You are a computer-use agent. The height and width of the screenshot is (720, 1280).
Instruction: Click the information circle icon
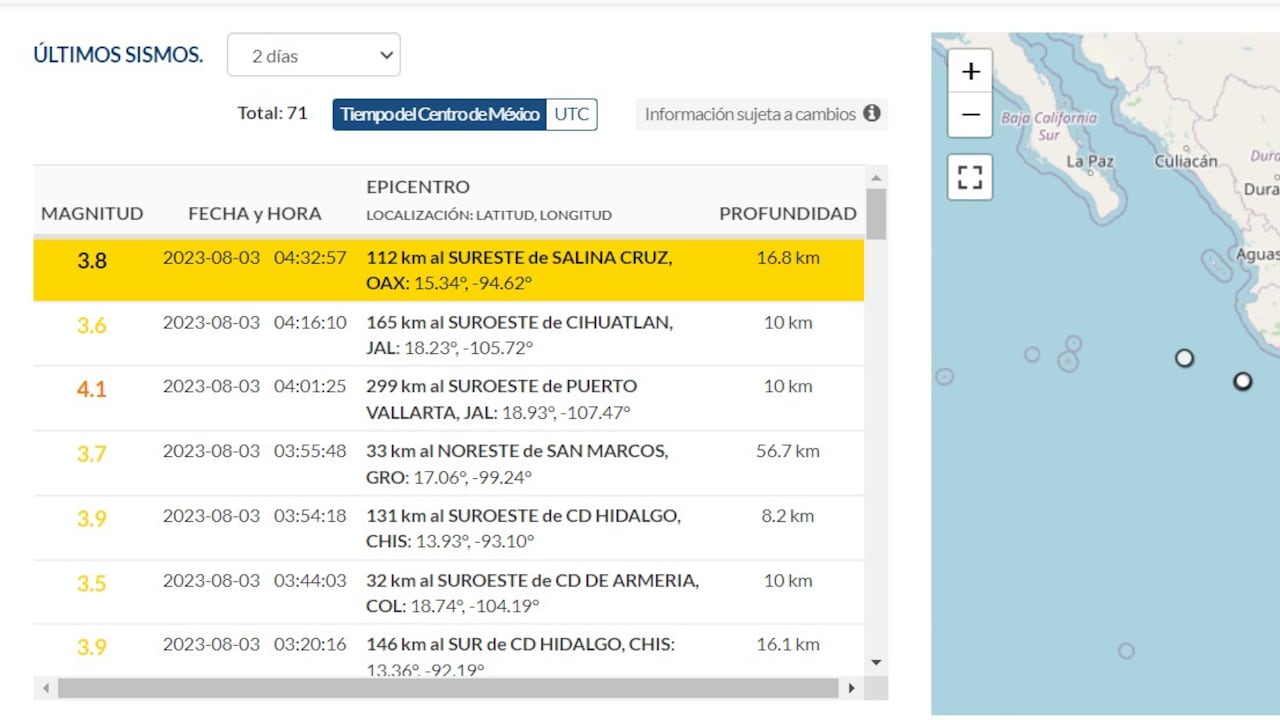(871, 114)
